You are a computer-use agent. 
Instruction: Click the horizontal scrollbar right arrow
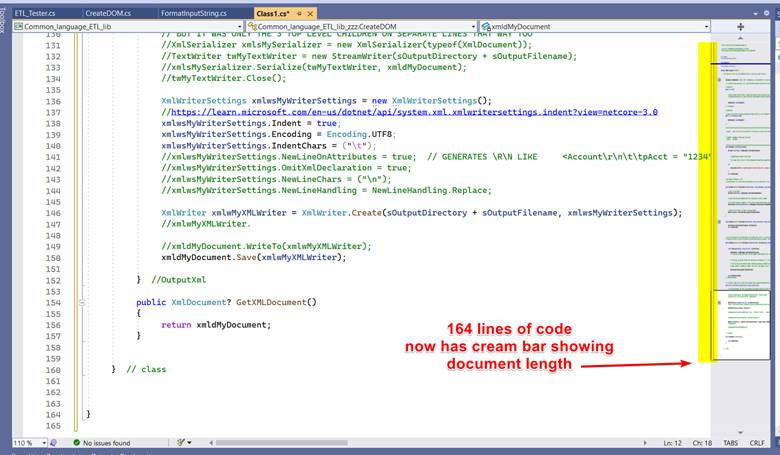click(645, 443)
